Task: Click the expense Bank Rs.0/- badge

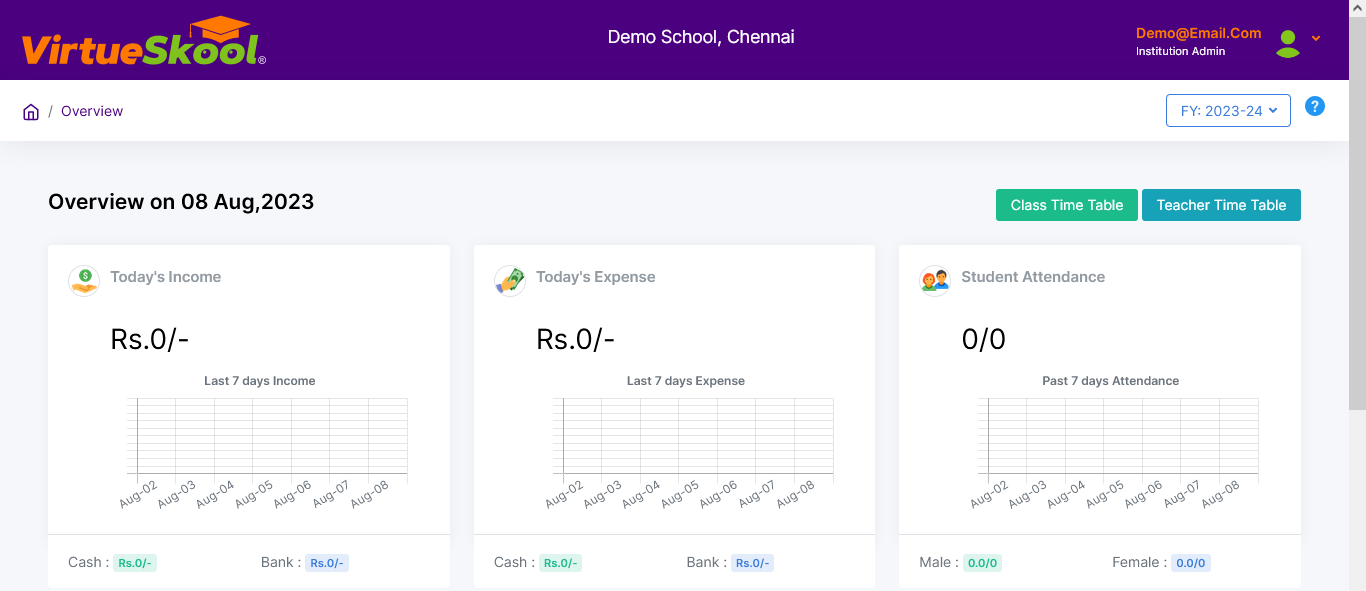Action: pyautogui.click(x=752, y=563)
